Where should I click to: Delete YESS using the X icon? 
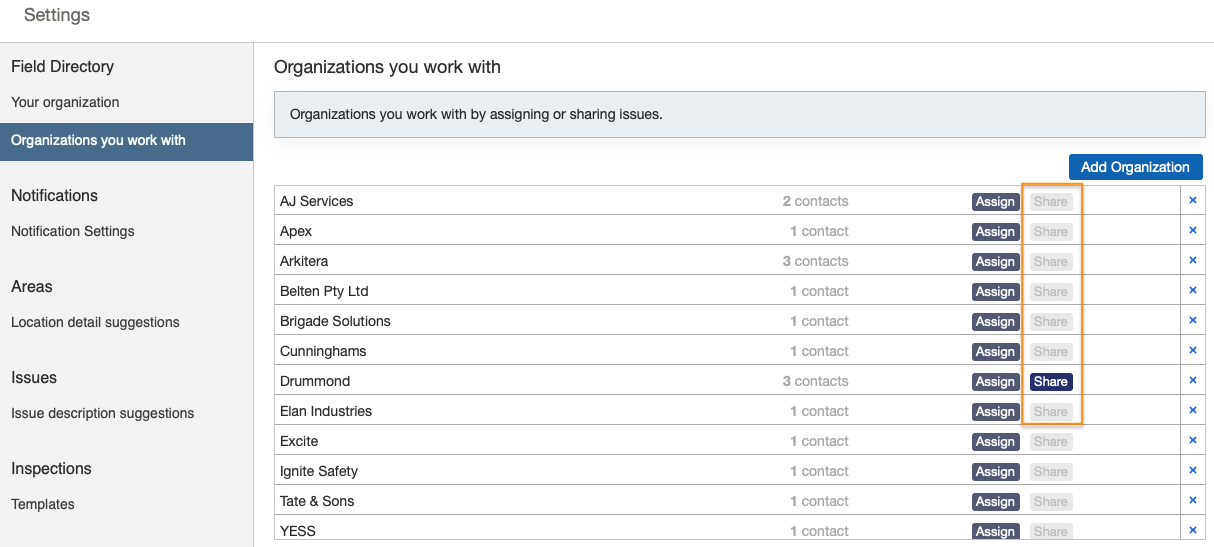click(x=1192, y=530)
